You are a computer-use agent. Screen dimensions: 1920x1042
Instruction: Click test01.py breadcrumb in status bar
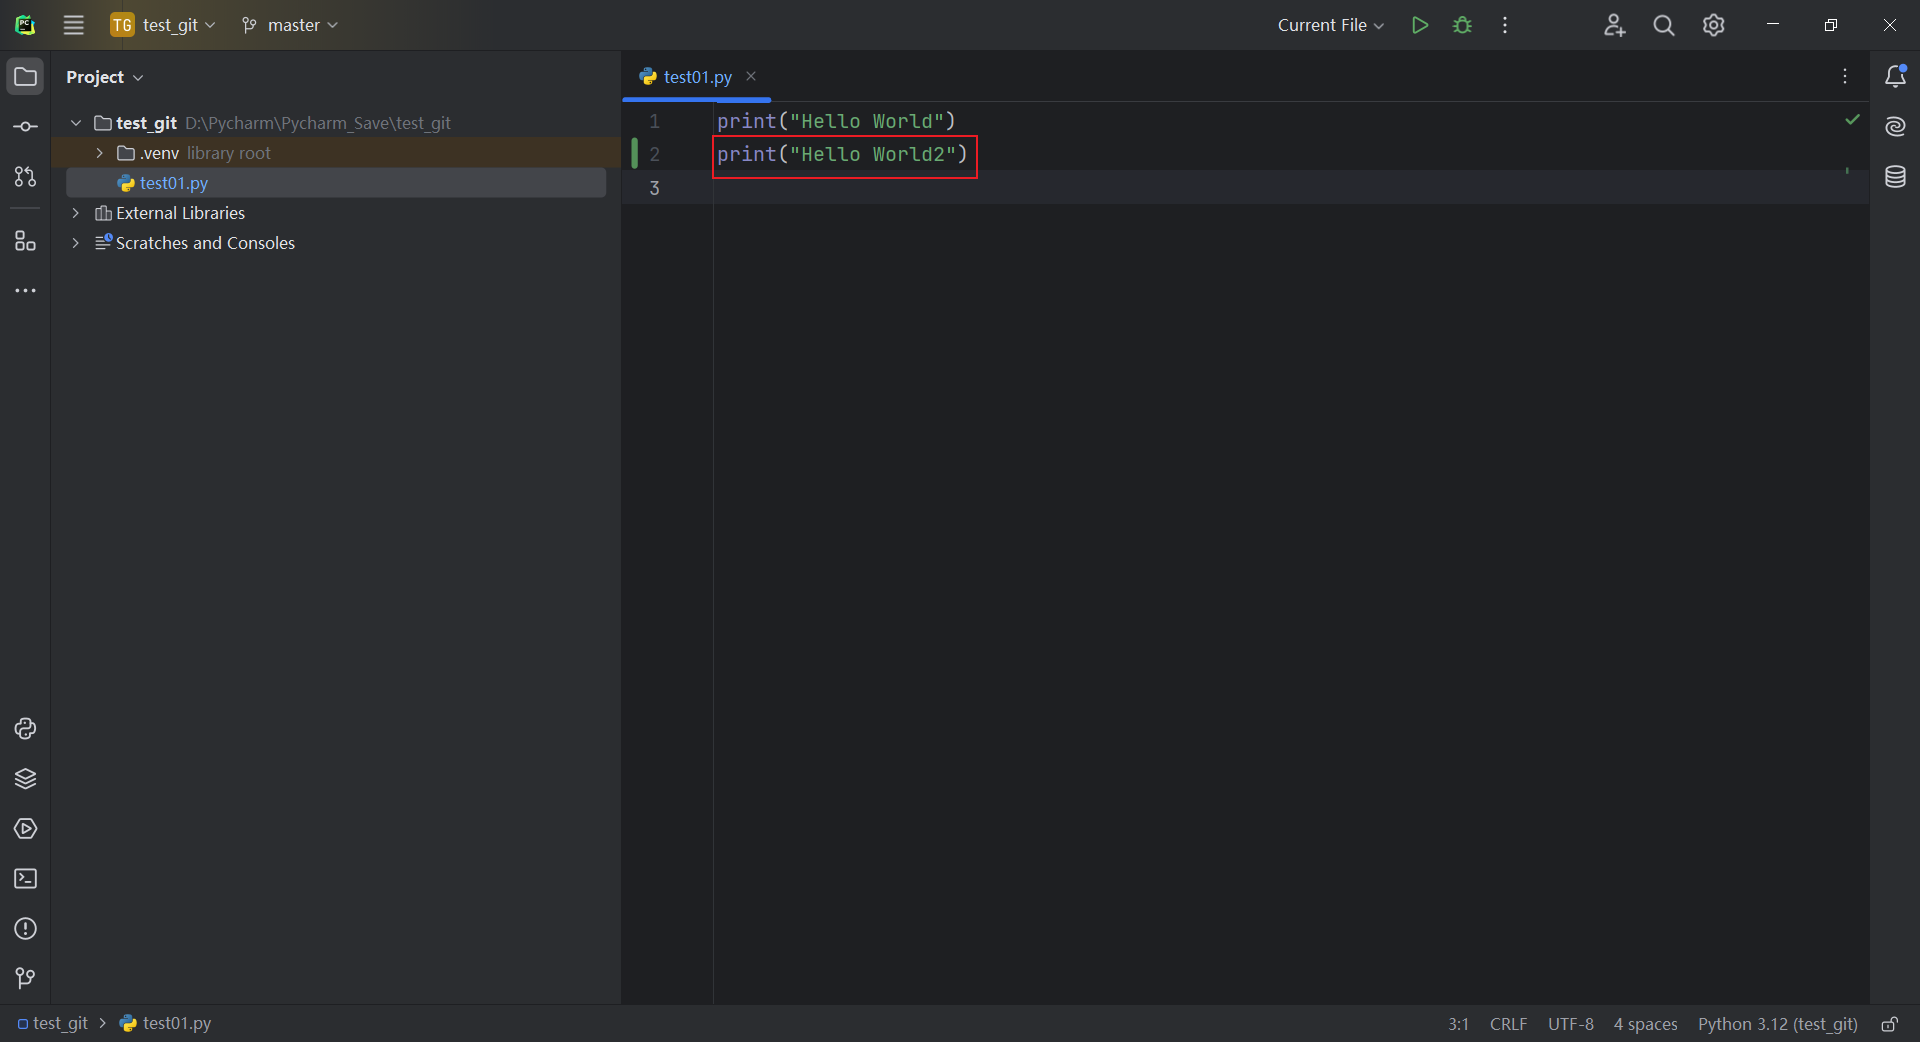(x=165, y=1024)
